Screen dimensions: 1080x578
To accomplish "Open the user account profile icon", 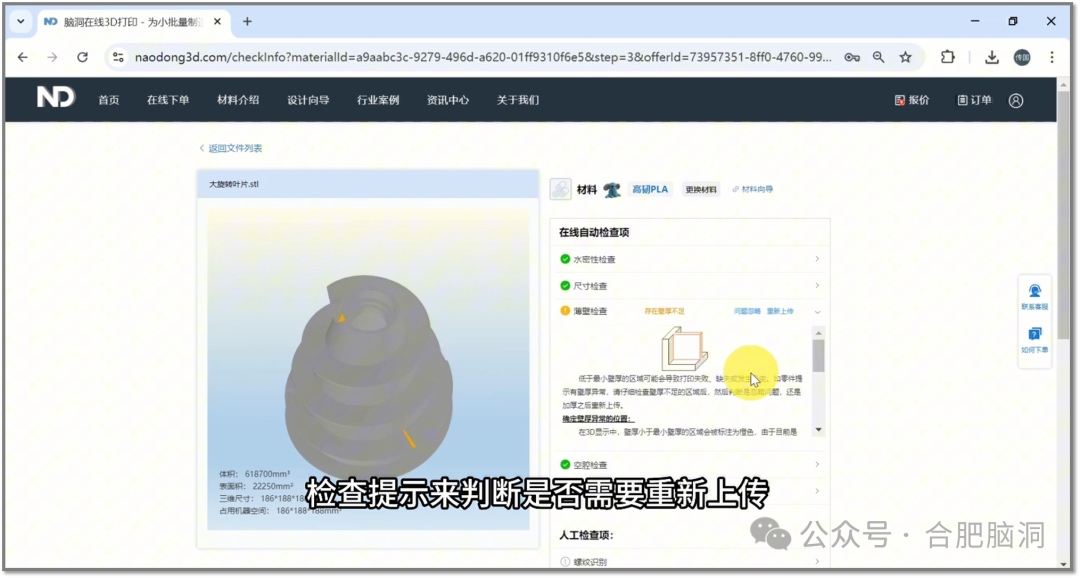I will click(1016, 100).
